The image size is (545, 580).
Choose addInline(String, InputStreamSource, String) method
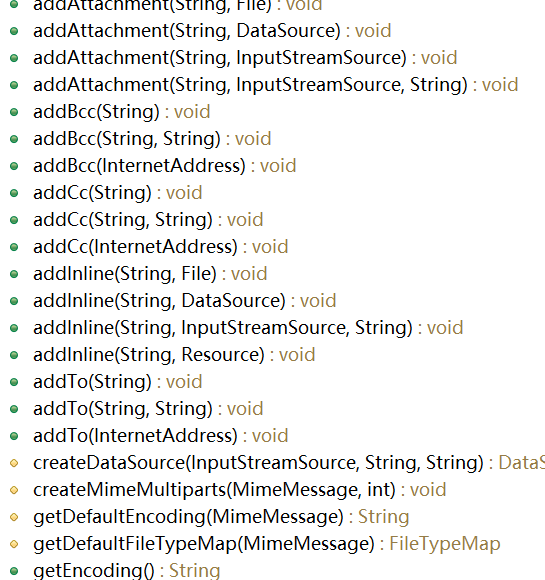pos(248,328)
